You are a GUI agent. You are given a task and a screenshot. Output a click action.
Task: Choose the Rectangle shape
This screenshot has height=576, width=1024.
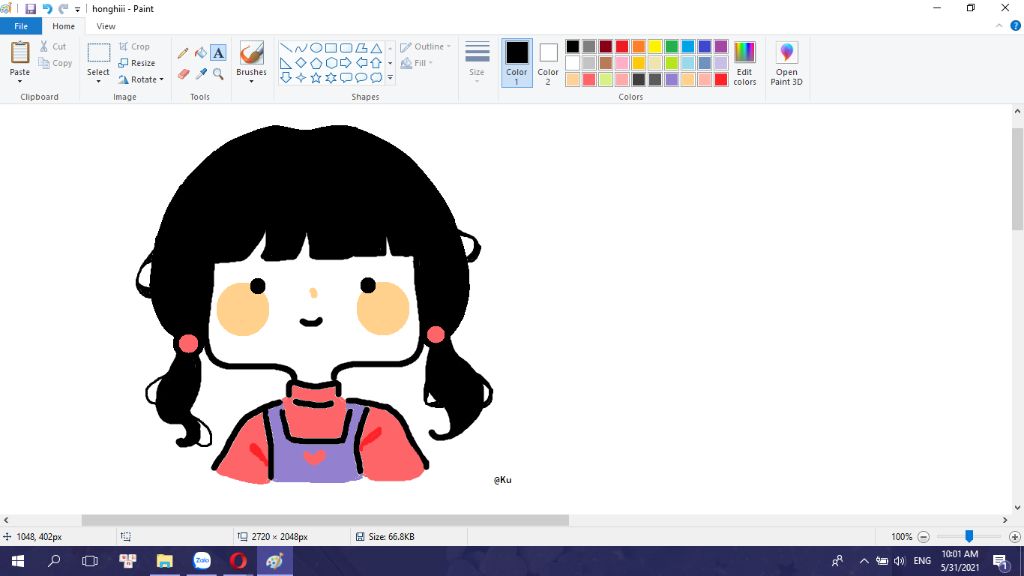coord(330,48)
